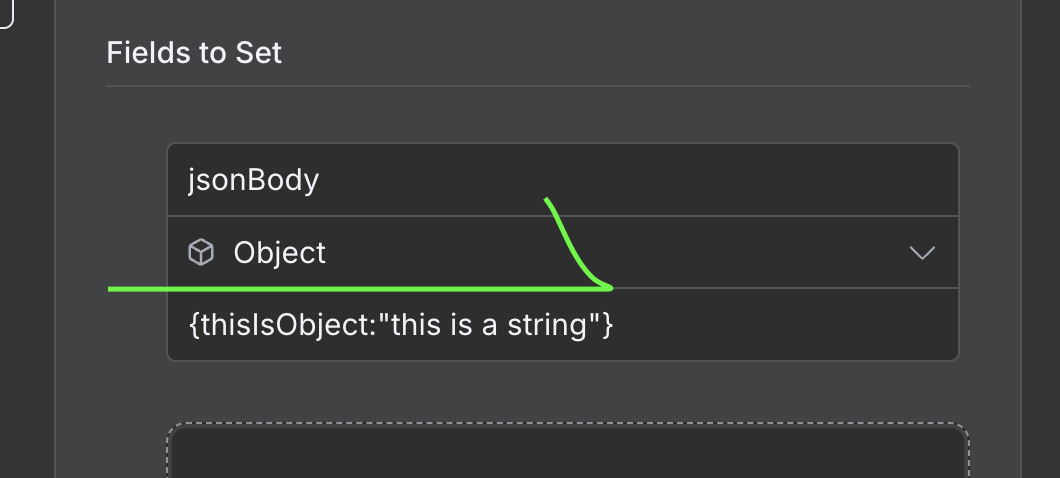Click the rounded box at top-left corner
1060x478 pixels.
point(5,12)
